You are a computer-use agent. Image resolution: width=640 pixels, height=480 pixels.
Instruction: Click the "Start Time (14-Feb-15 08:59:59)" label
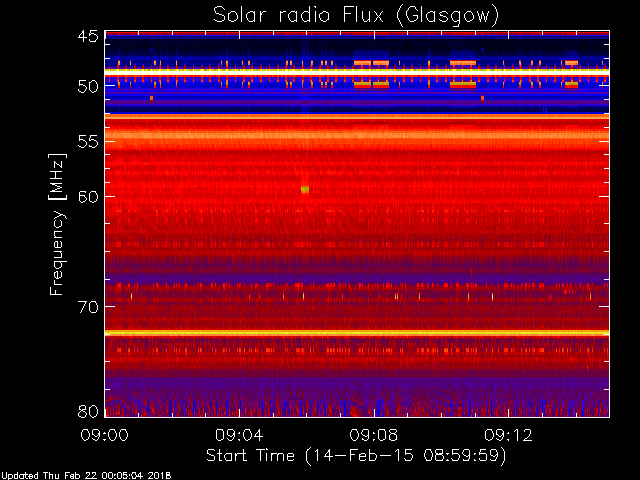pyautogui.click(x=356, y=456)
